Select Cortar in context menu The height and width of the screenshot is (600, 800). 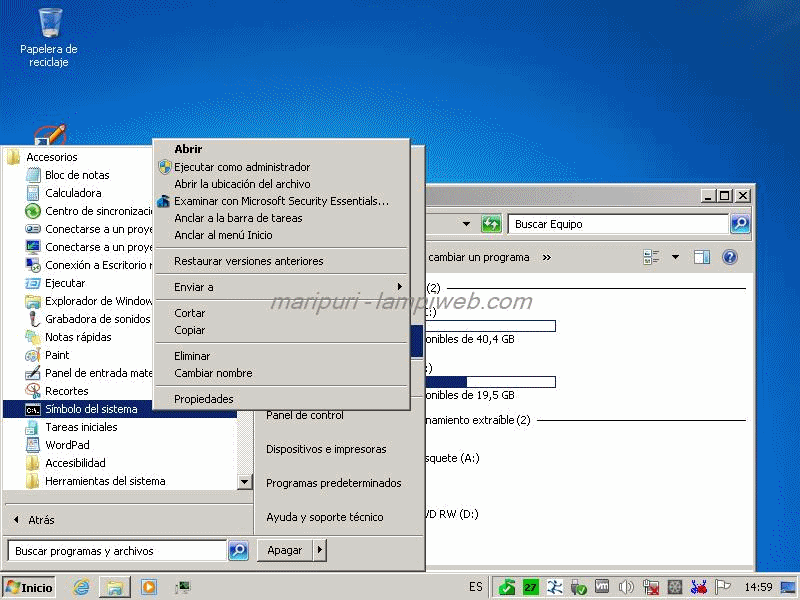[281, 313]
